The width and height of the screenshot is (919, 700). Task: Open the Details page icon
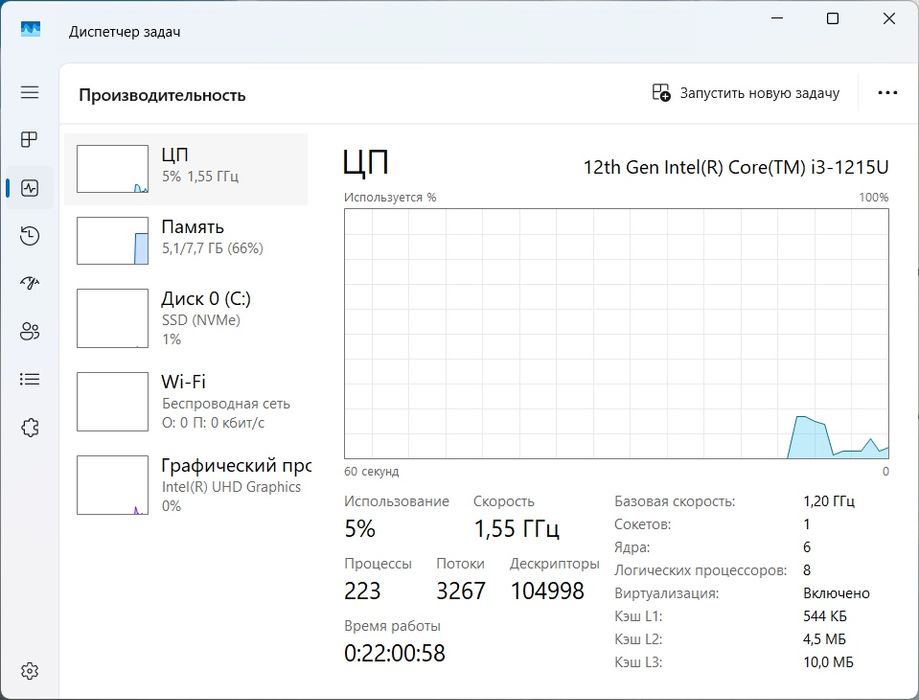30,380
